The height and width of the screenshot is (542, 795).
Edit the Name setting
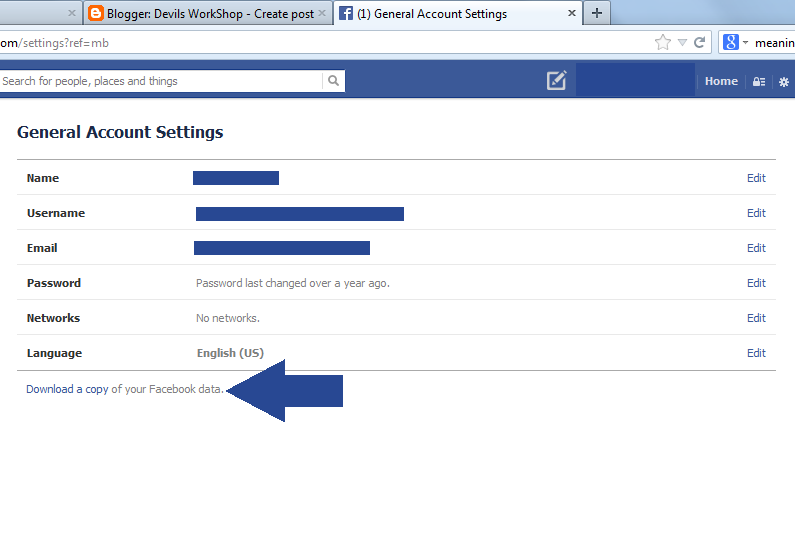[756, 178]
